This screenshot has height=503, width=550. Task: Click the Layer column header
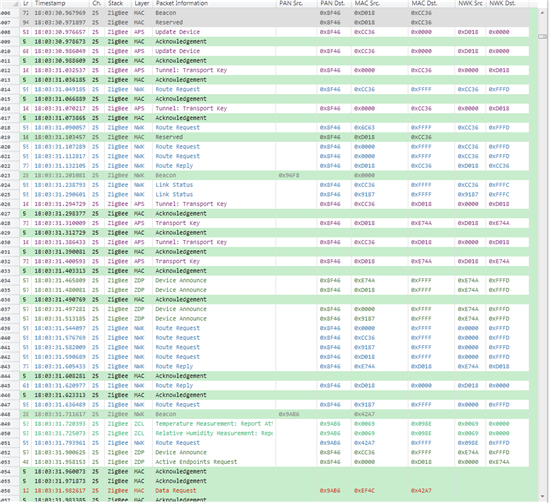coord(142,4)
